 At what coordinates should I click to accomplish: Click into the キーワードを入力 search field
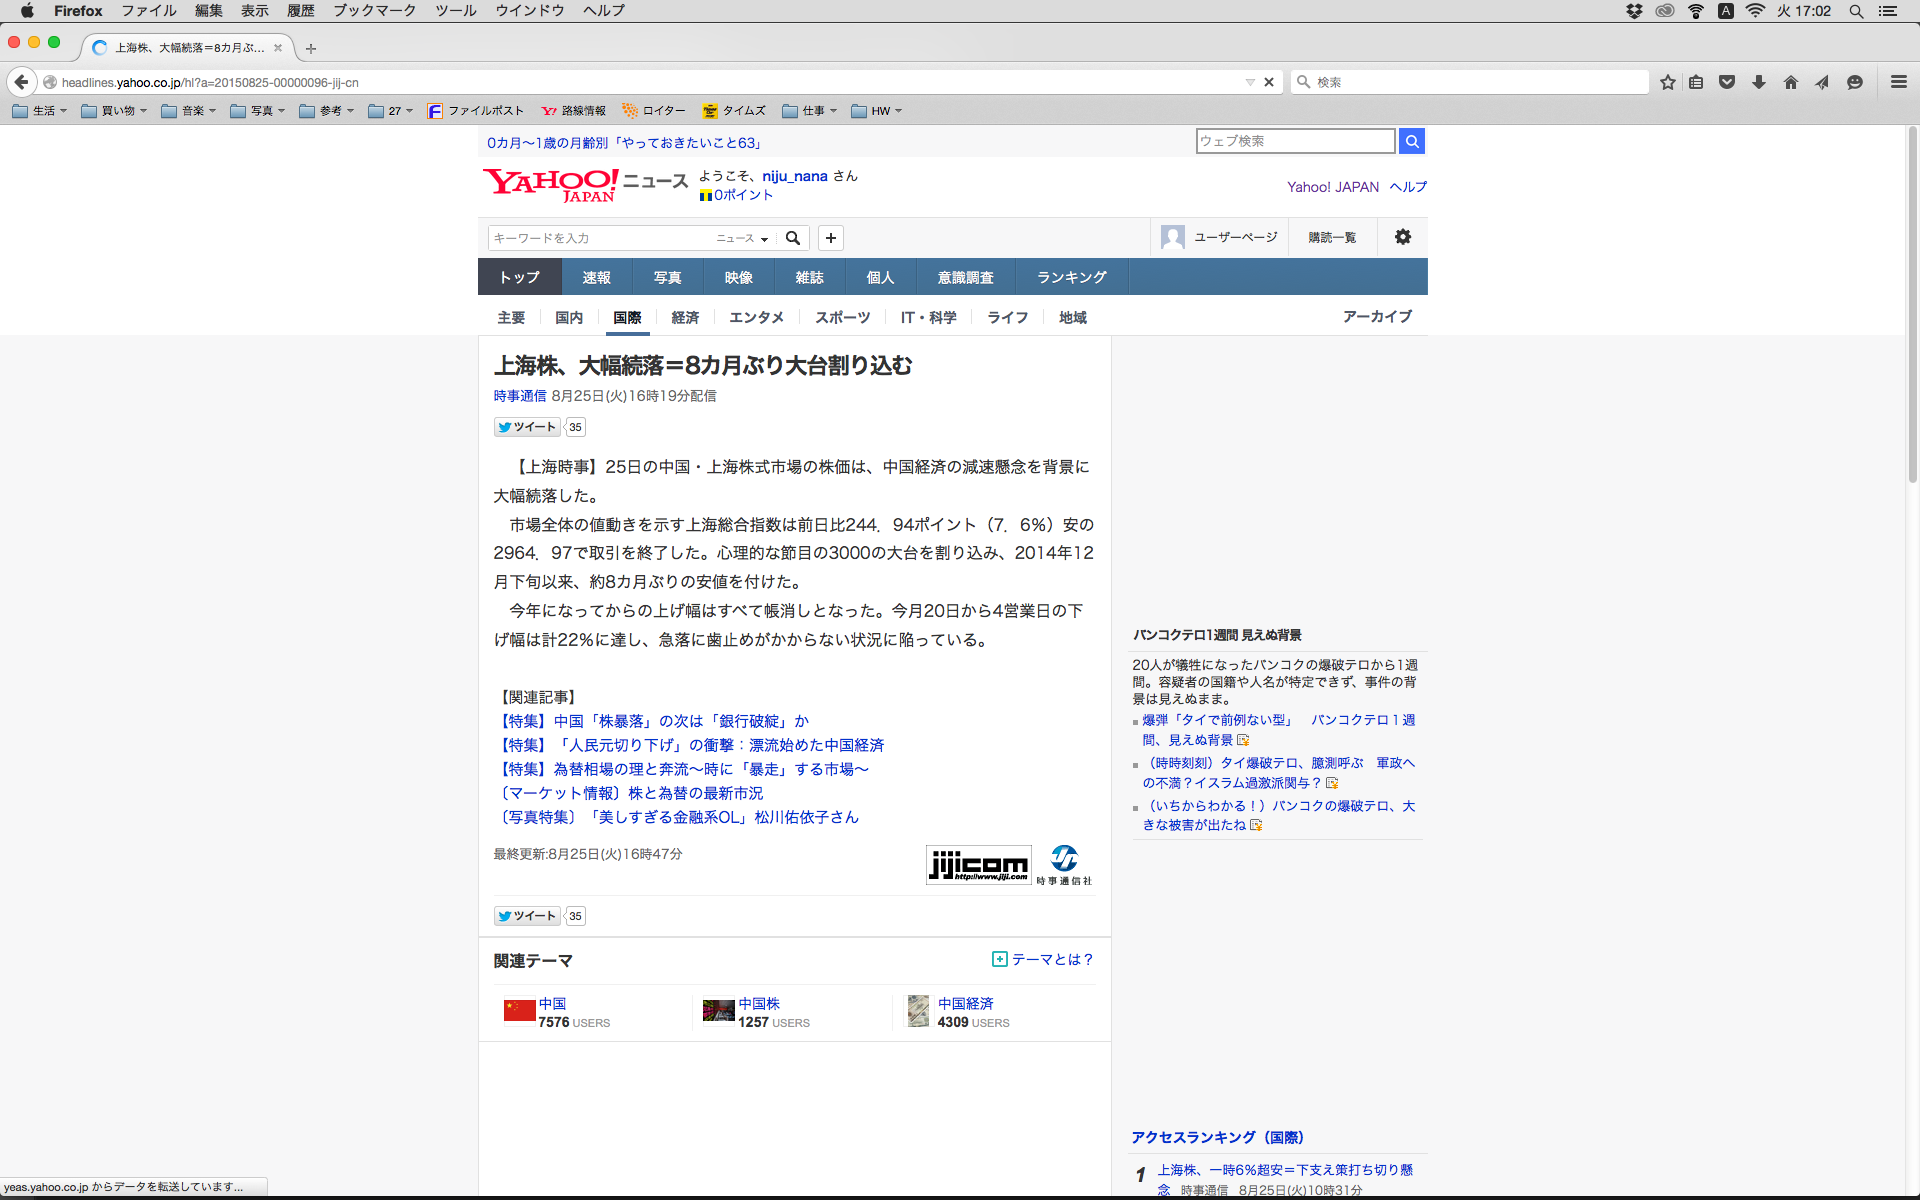(x=600, y=238)
